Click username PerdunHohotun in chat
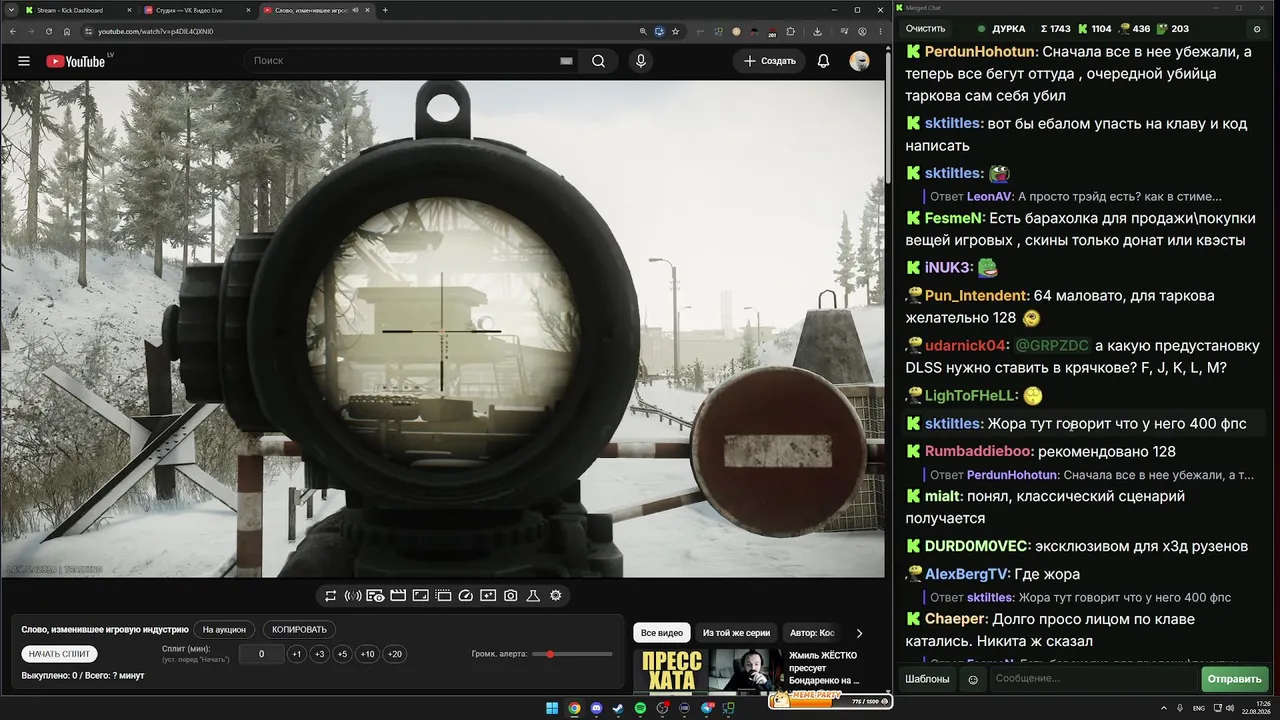Viewport: 1280px width, 720px height. [x=980, y=51]
